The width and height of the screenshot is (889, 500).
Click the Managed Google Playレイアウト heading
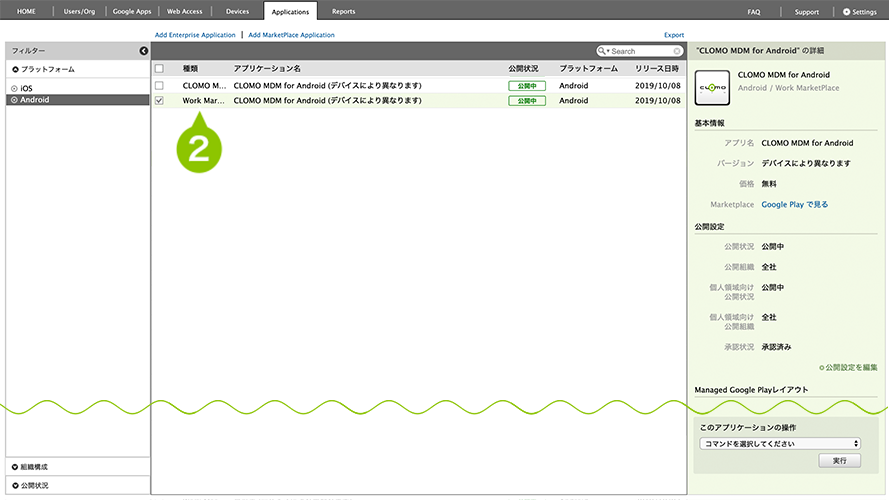coord(751,390)
